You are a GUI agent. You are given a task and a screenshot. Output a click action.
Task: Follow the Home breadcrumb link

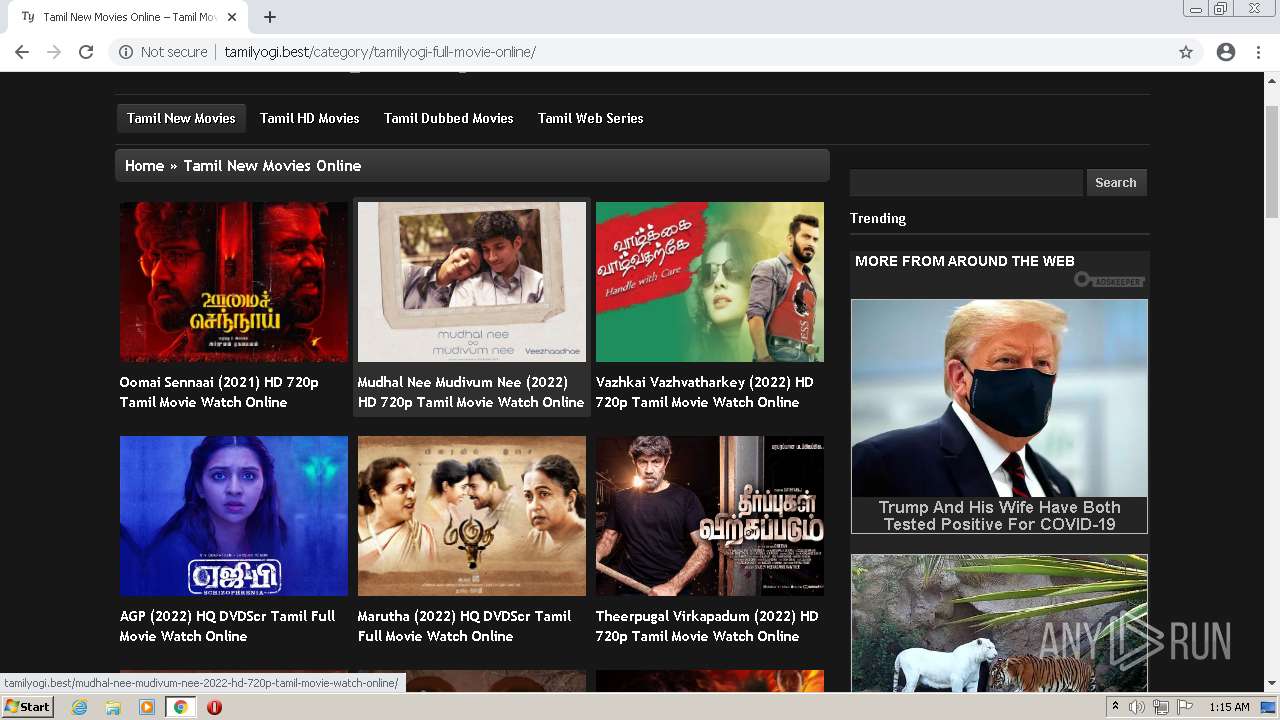point(144,166)
